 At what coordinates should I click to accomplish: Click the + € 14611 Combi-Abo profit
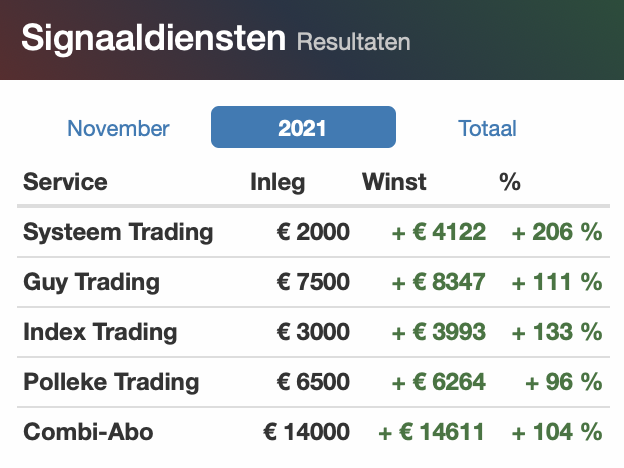[x=431, y=432]
